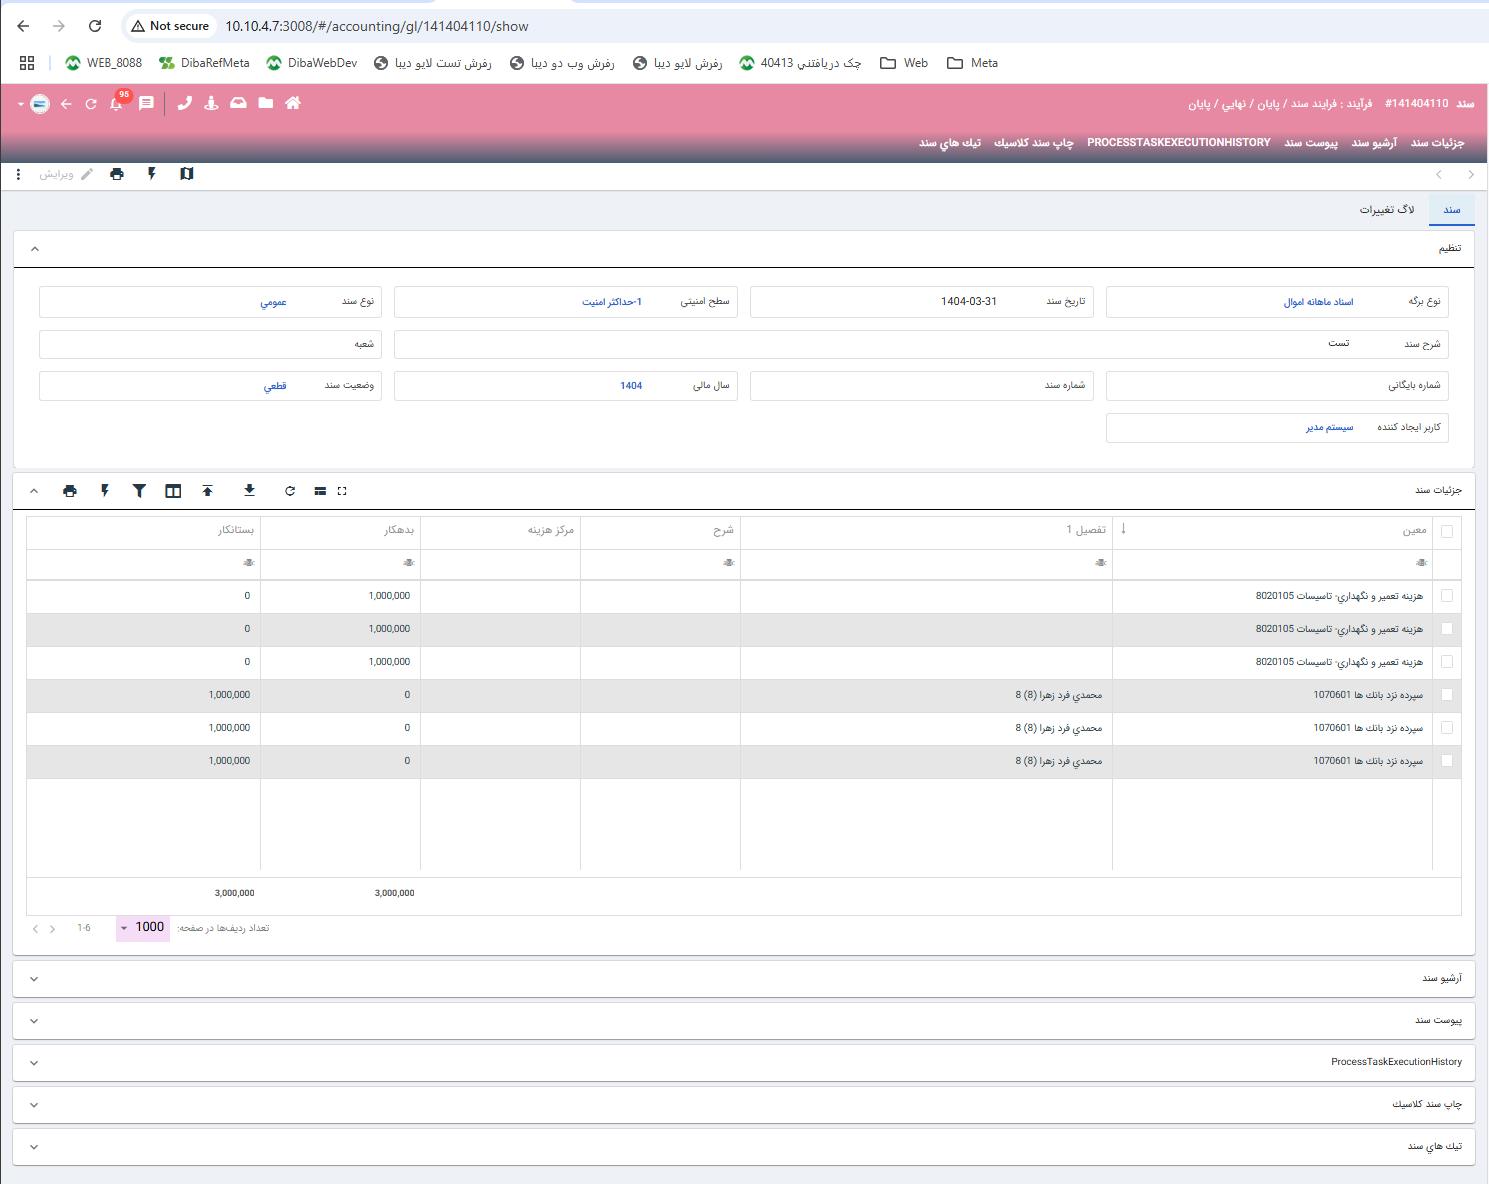Click the عمومی document type link
1489x1184 pixels.
(x=274, y=302)
